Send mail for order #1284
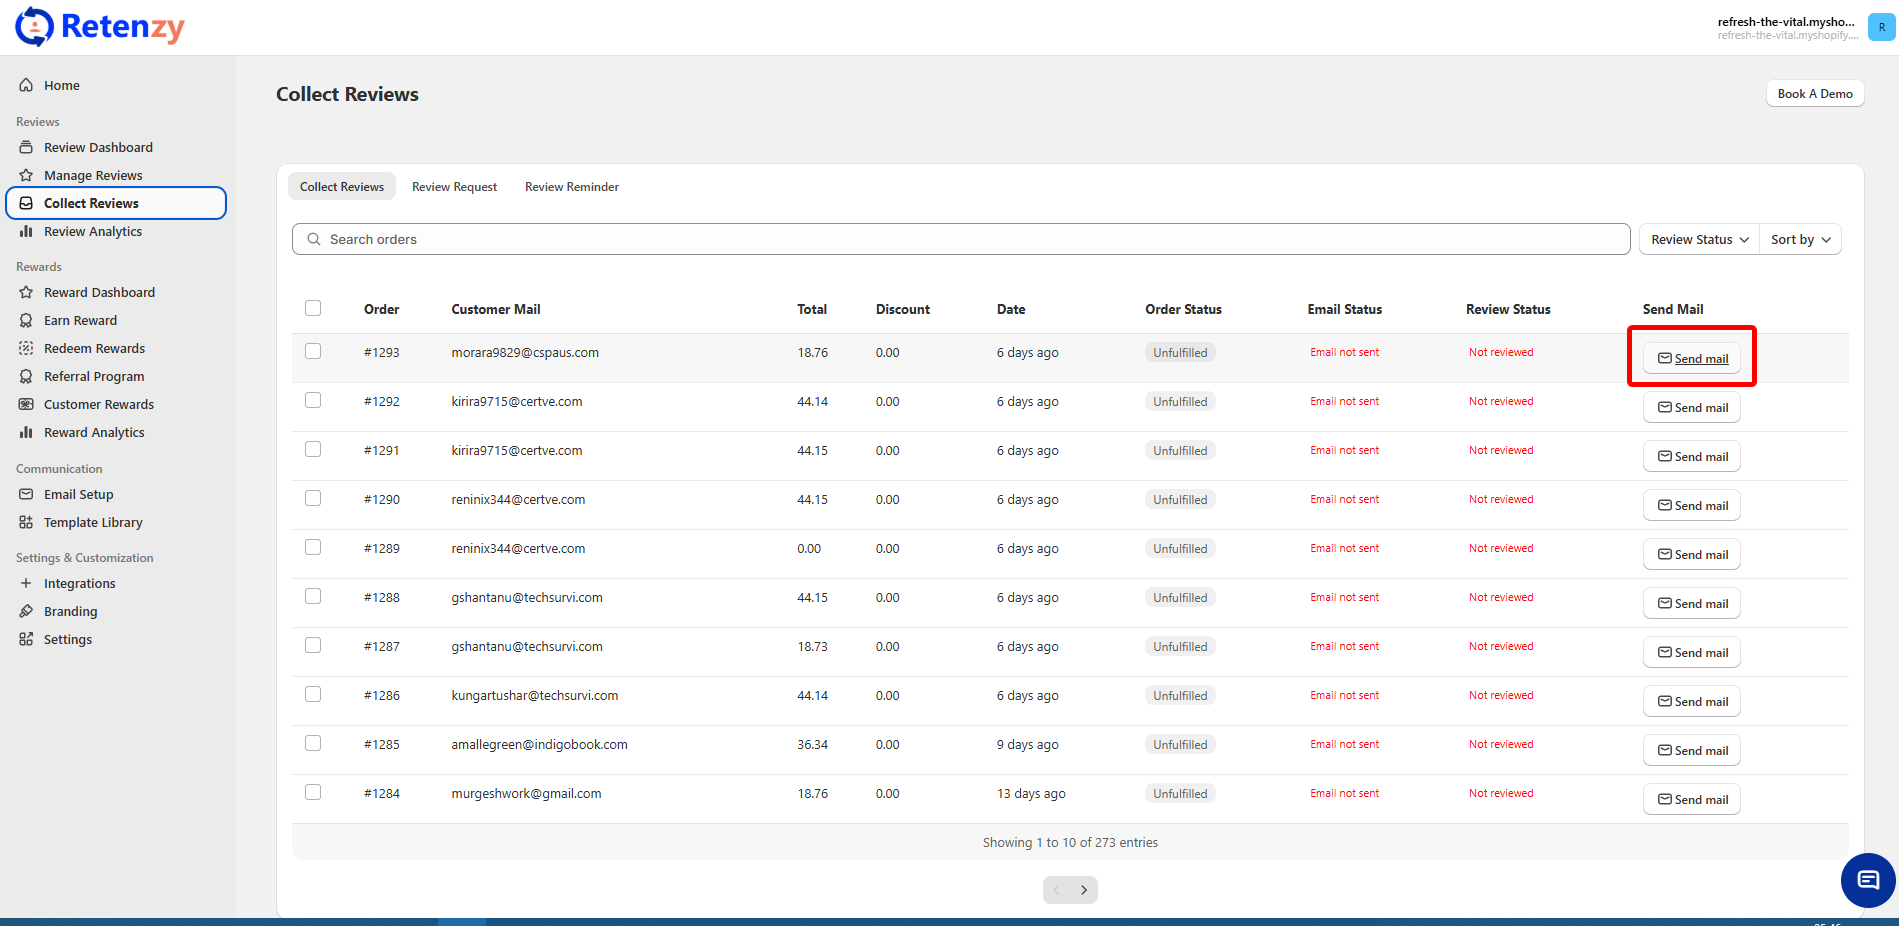1899x926 pixels. 1691,799
